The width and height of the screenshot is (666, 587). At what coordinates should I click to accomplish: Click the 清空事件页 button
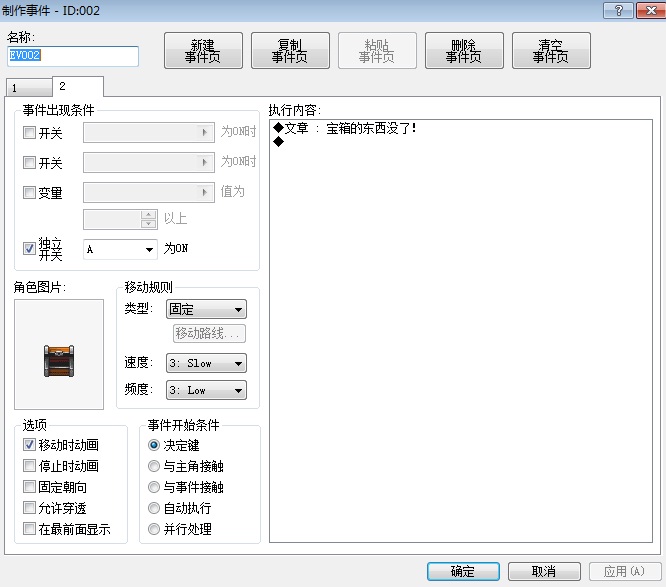[x=551, y=51]
